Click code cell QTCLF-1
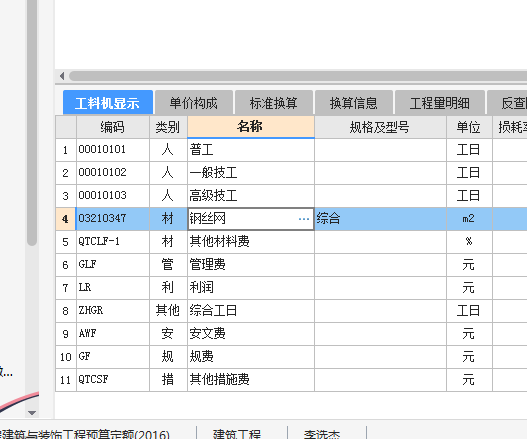The width and height of the screenshot is (527, 439). 113,242
